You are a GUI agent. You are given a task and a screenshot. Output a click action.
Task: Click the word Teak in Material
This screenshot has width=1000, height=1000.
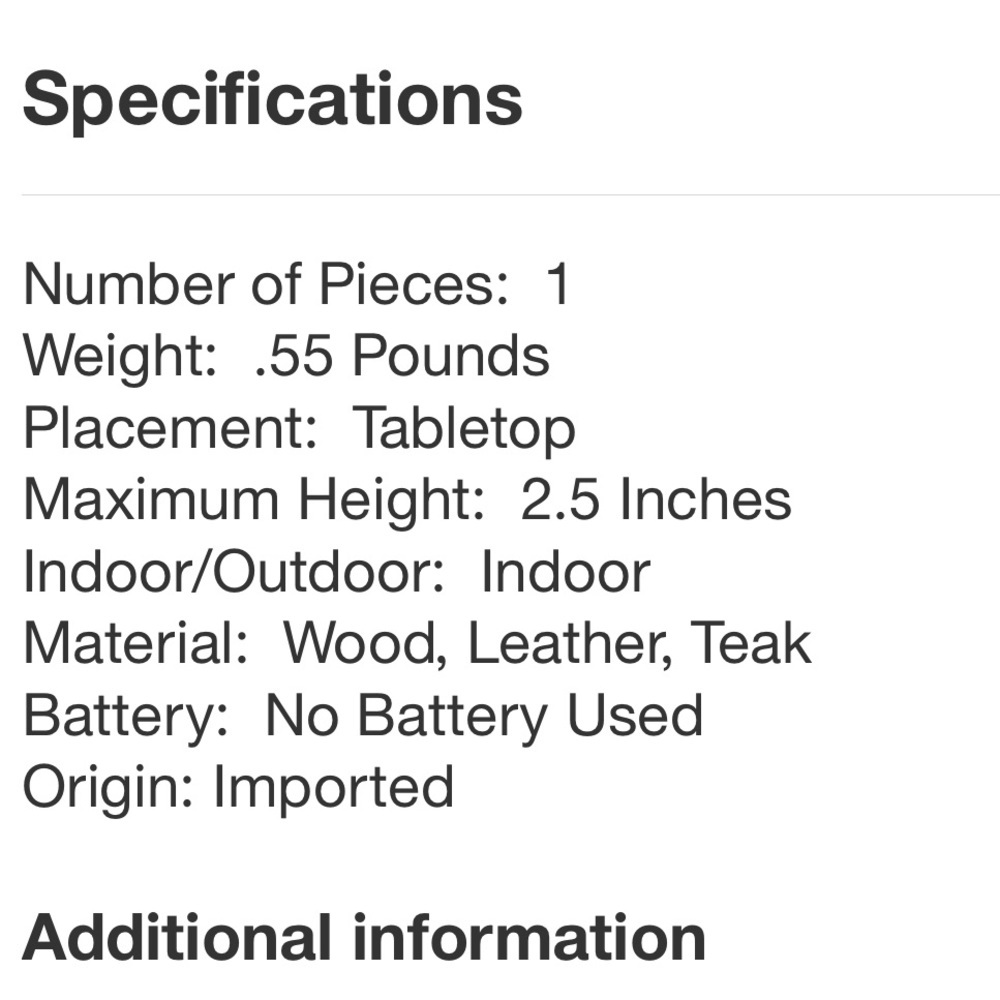coord(751,644)
